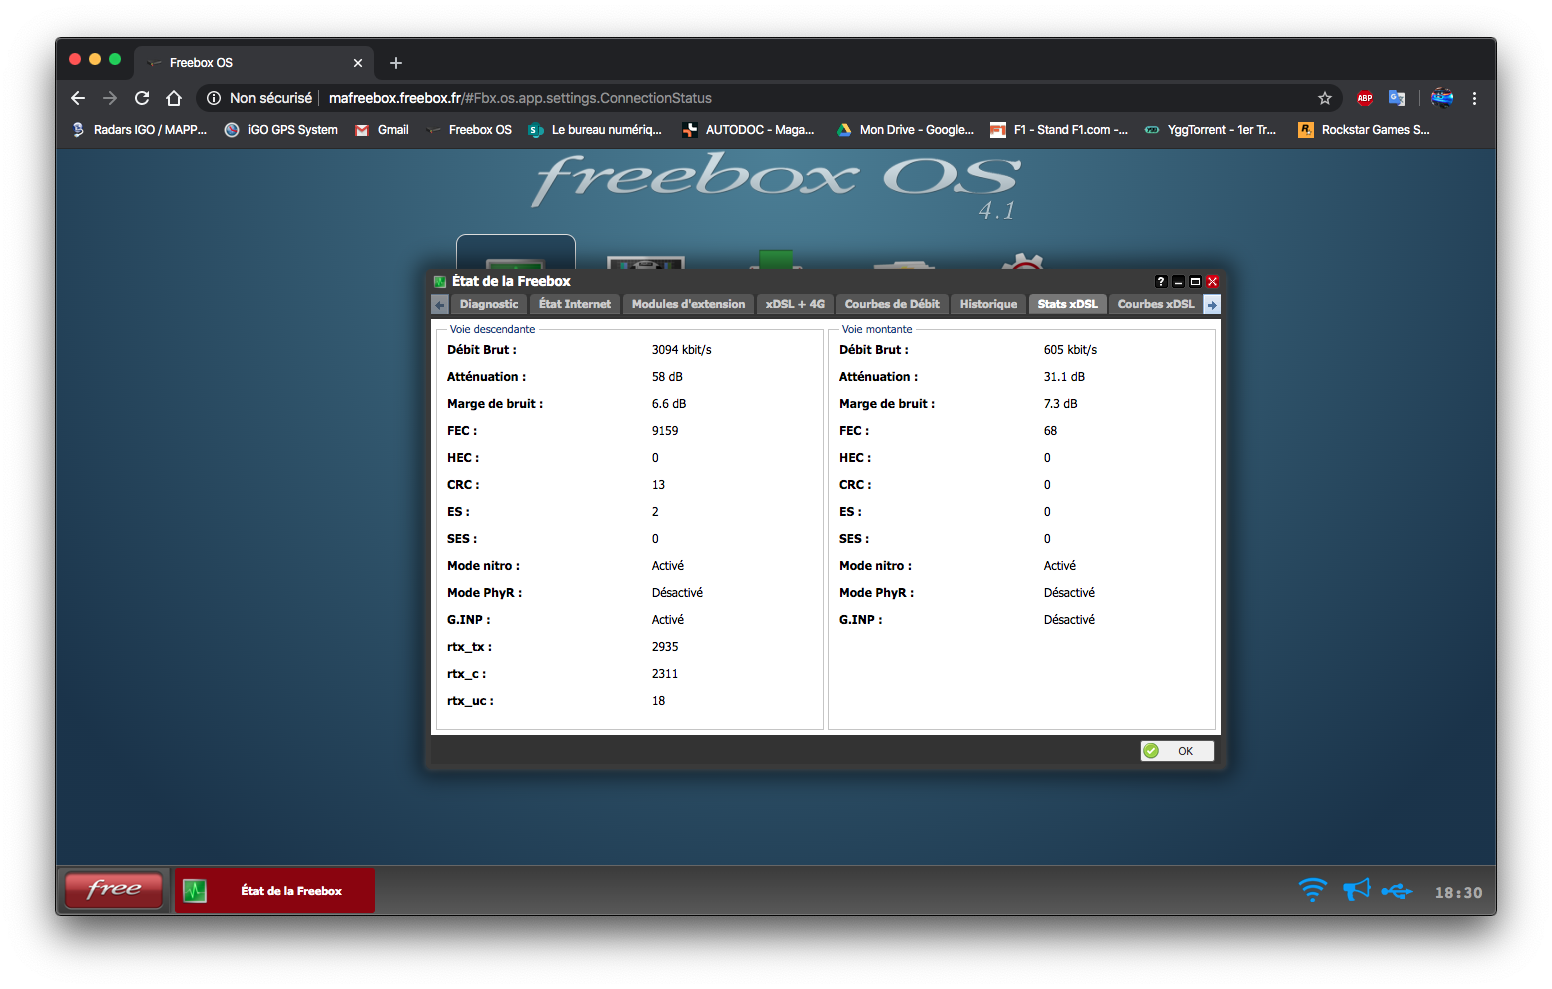Open the USB devices icon in the taskbar
1552x989 pixels.
[1397, 890]
